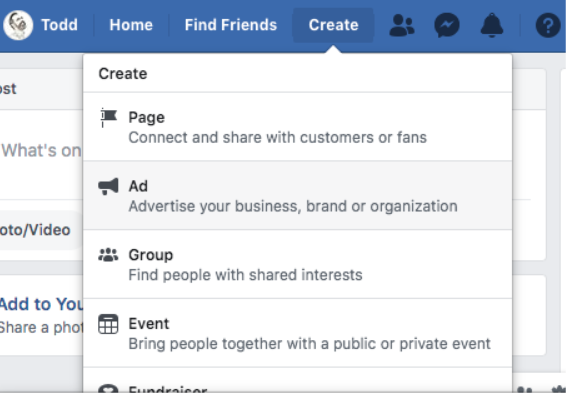Click the Event calendar icon
Image resolution: width=566 pixels, height=393 pixels.
pyautogui.click(x=108, y=324)
